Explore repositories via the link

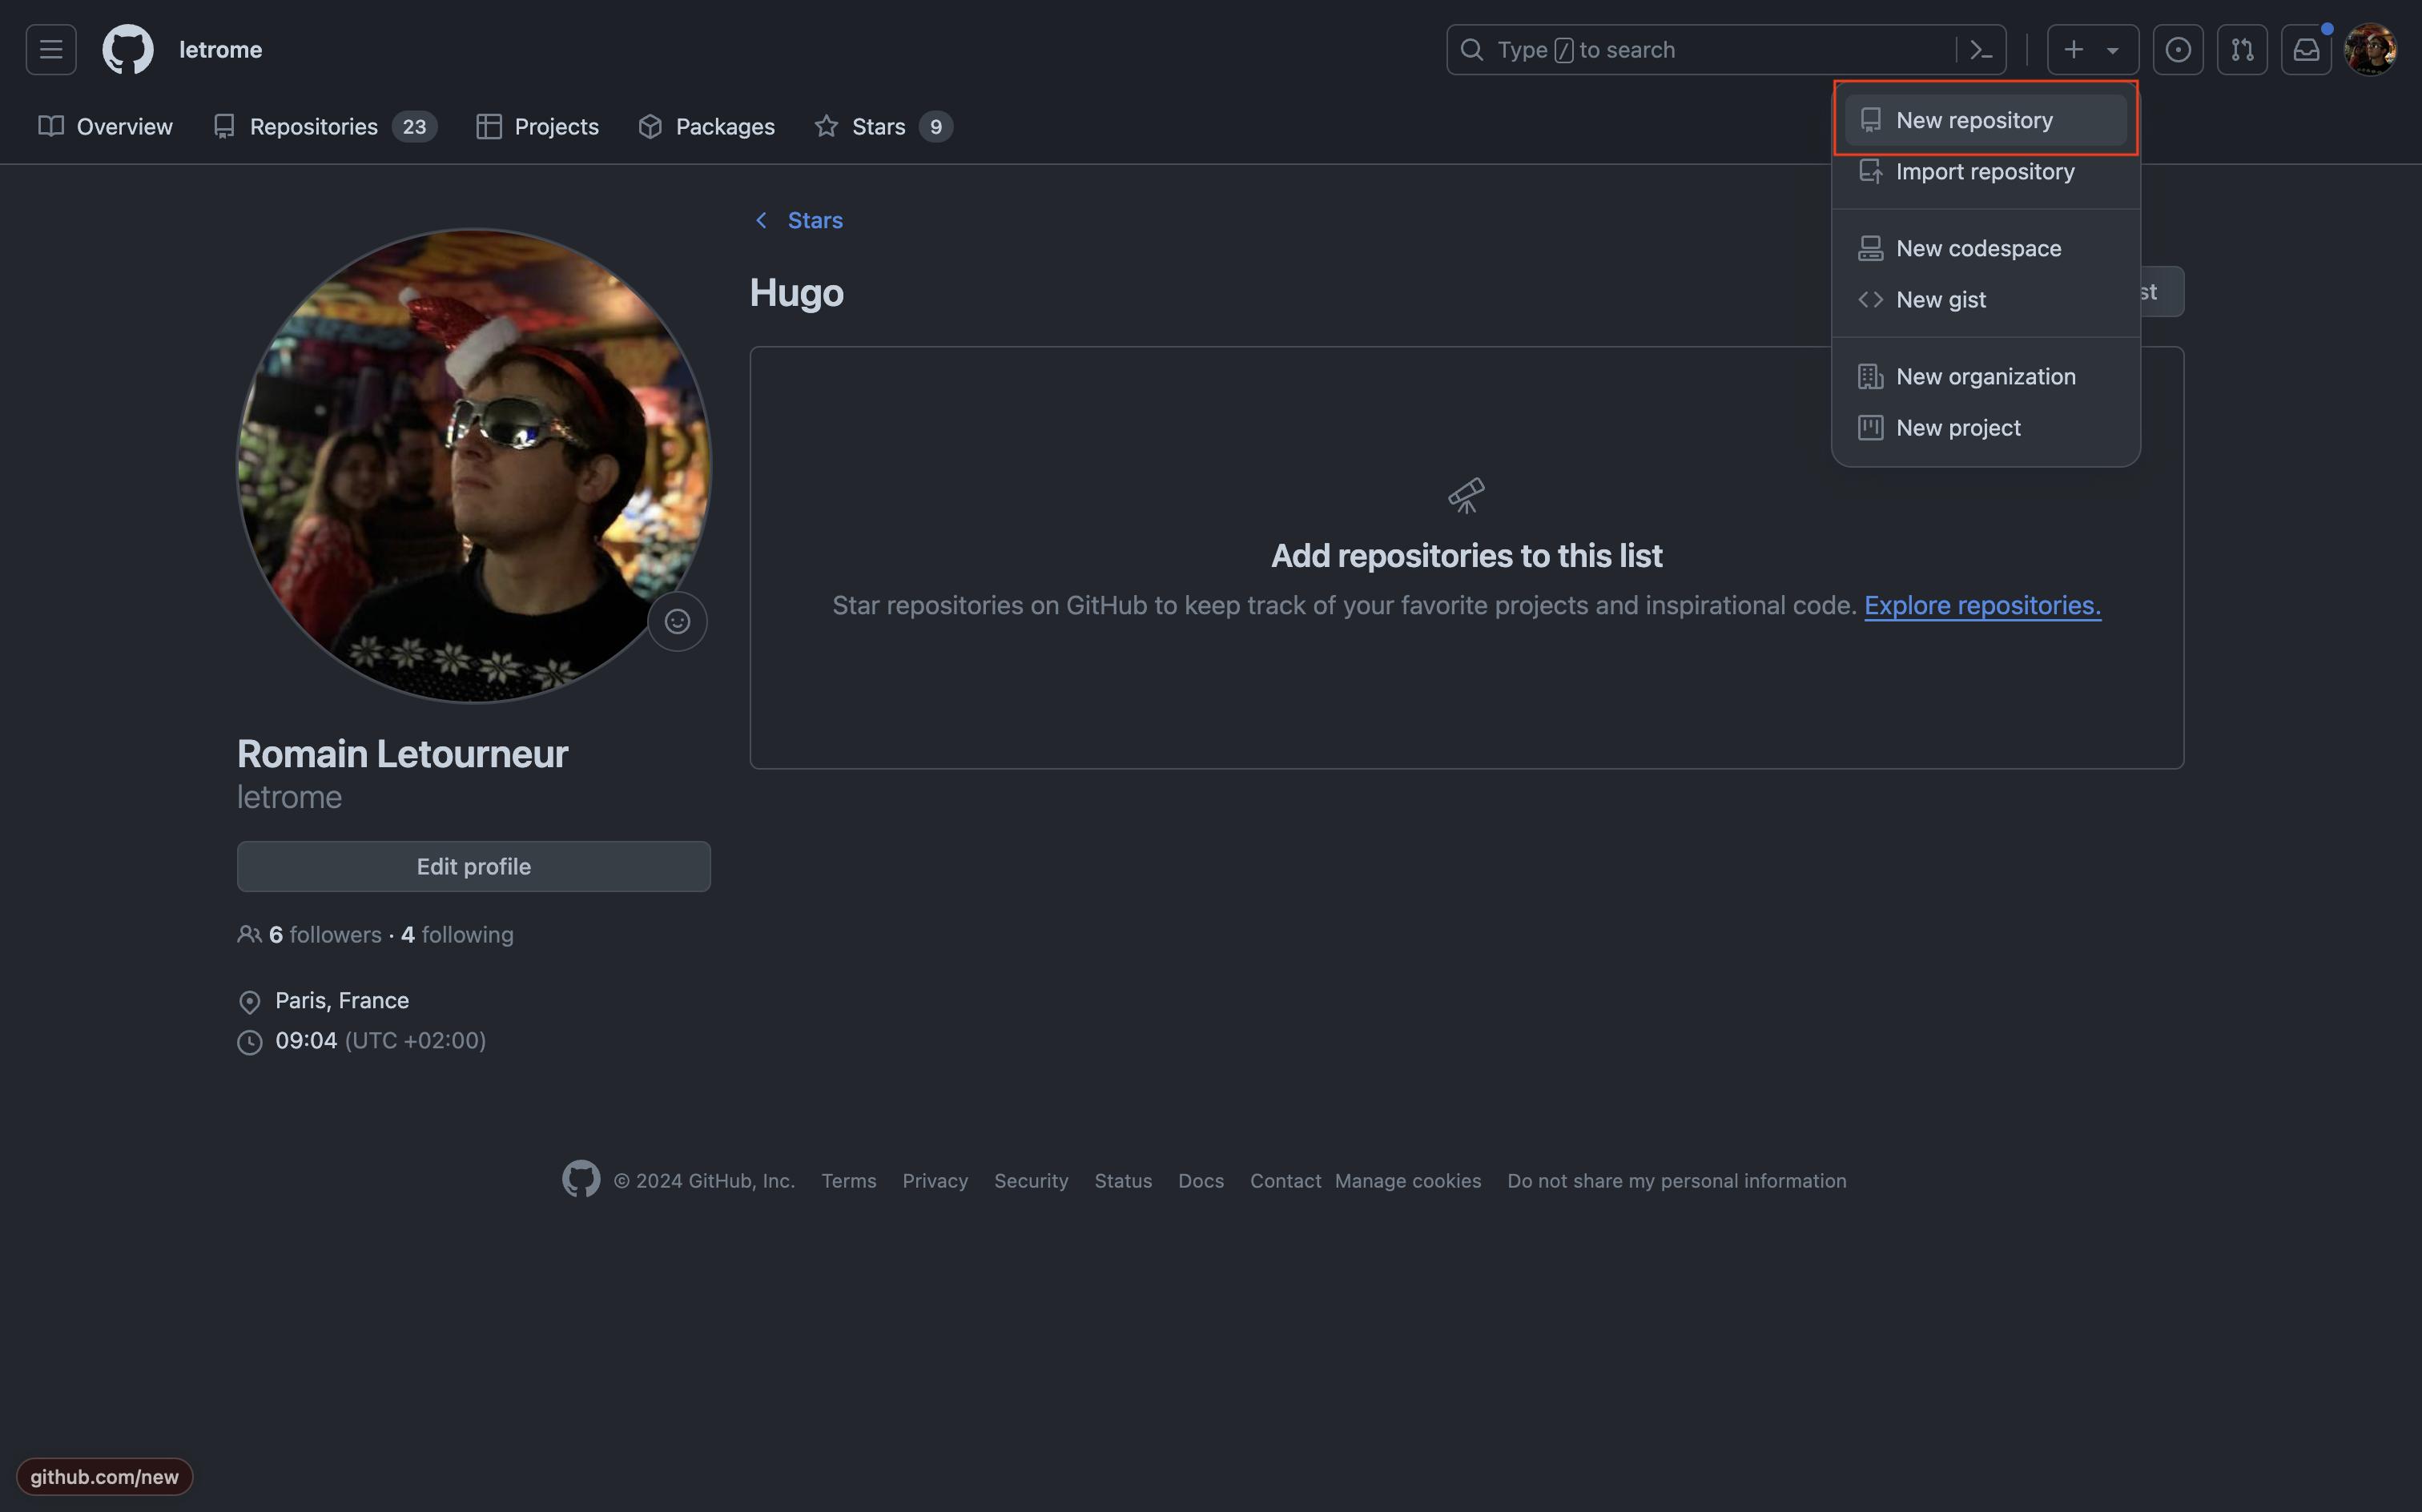tap(1981, 605)
